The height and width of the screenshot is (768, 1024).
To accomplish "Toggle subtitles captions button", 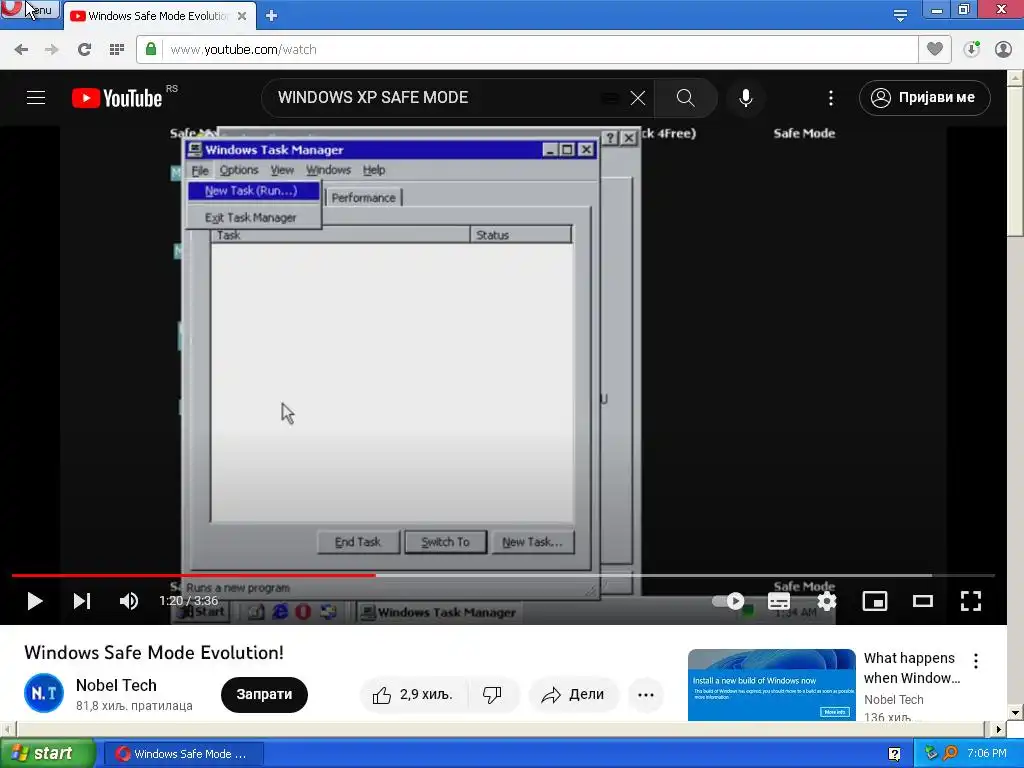I will pos(778,601).
